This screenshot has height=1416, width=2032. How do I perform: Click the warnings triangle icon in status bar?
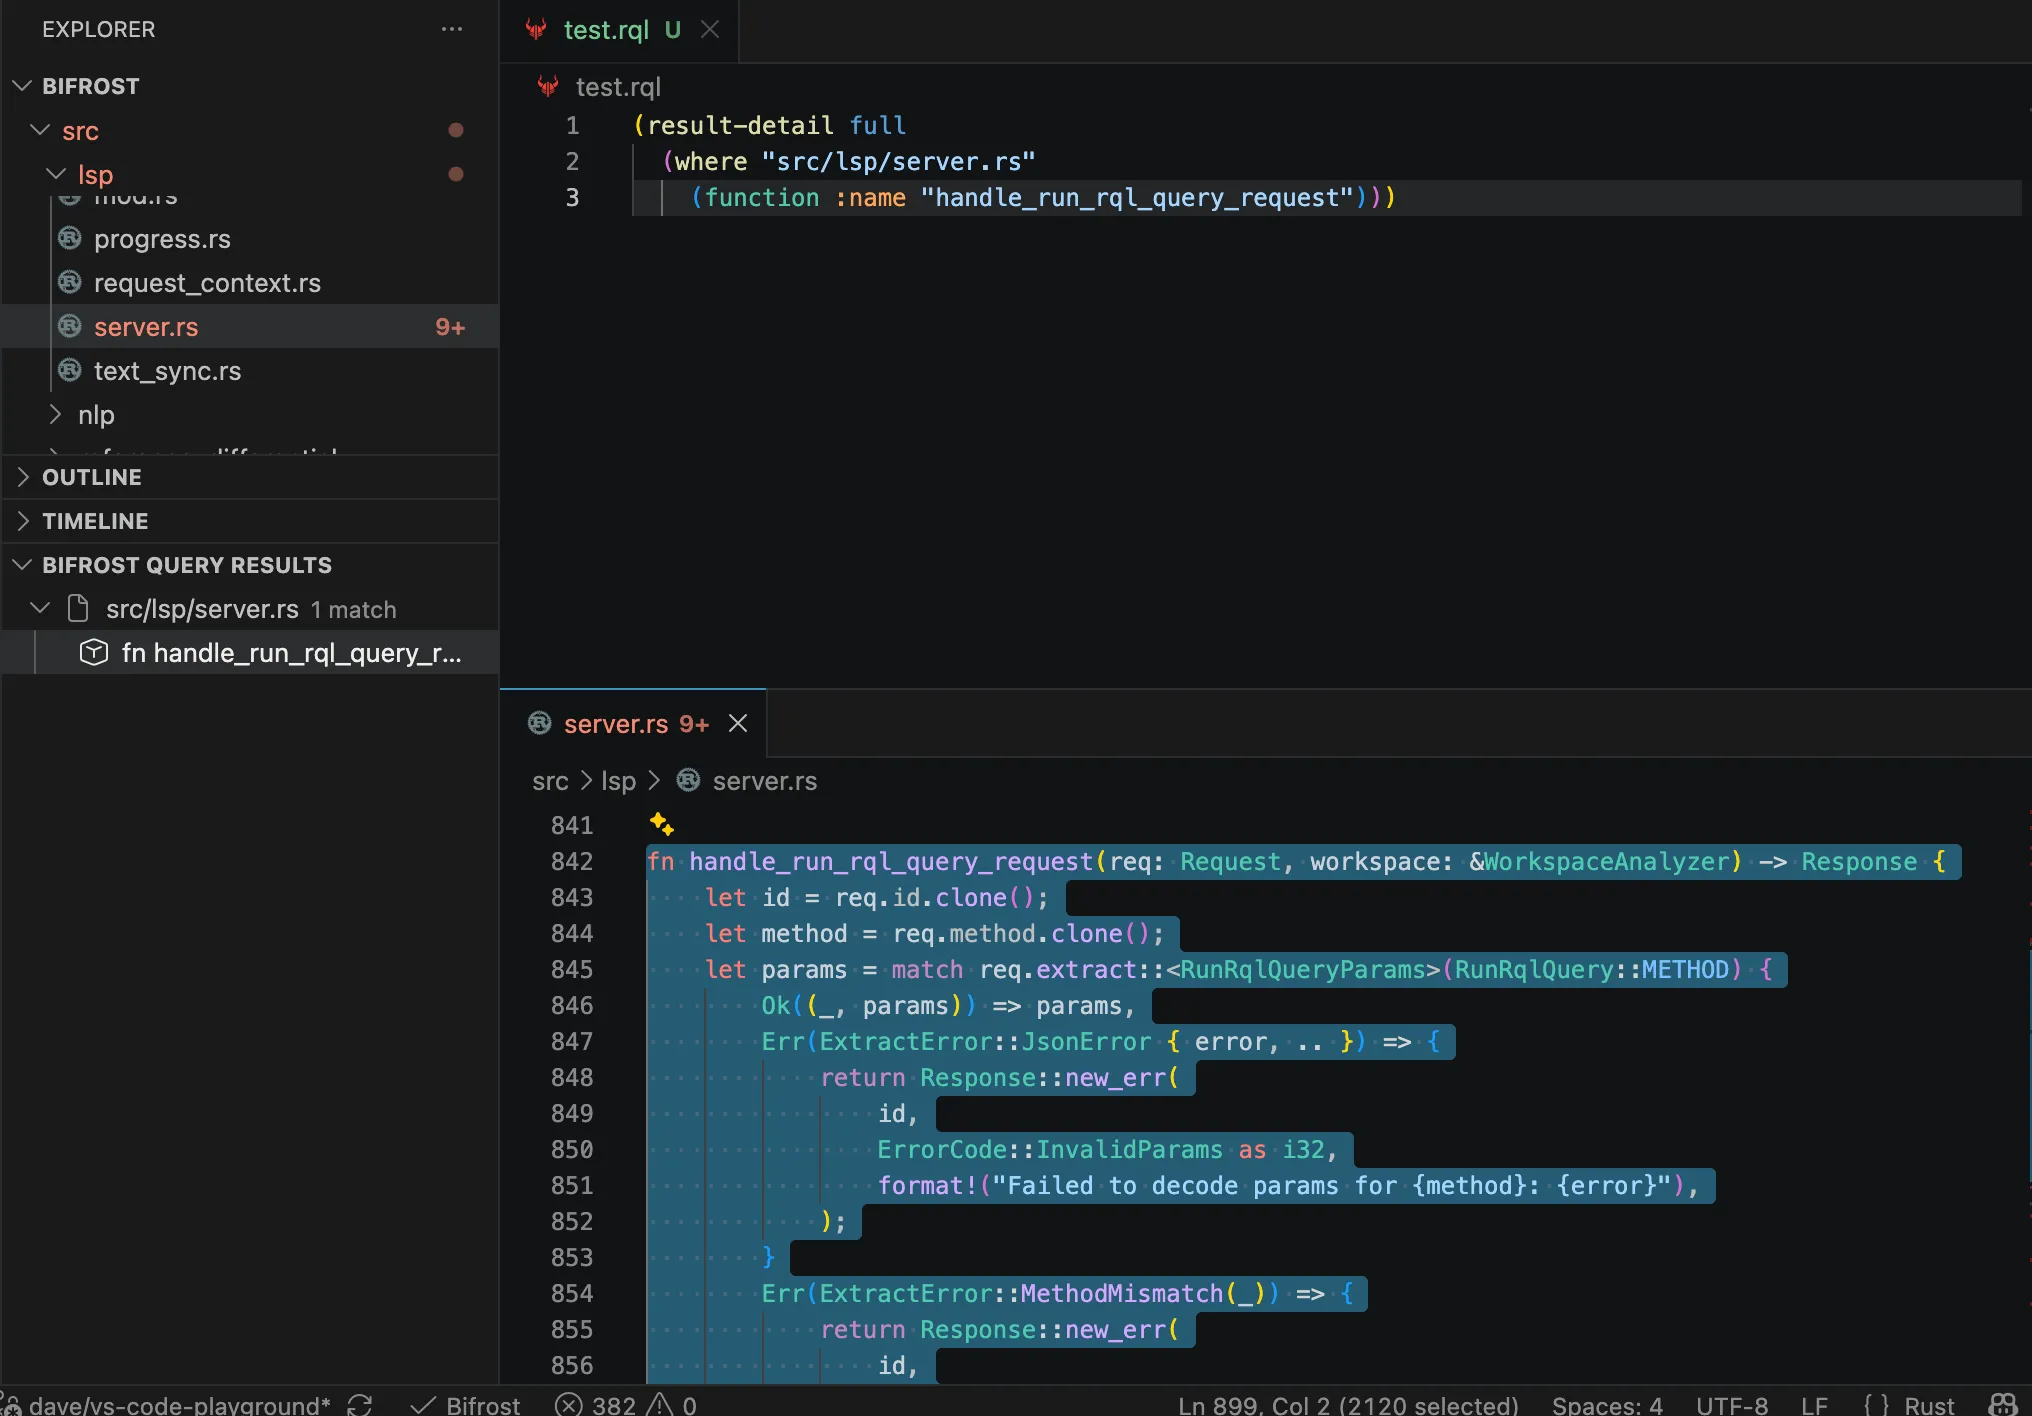pyautogui.click(x=660, y=1404)
